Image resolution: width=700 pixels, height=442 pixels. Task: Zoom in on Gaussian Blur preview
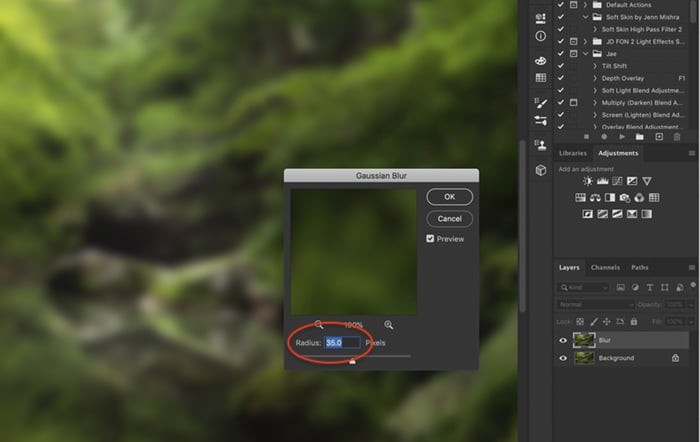(x=389, y=325)
